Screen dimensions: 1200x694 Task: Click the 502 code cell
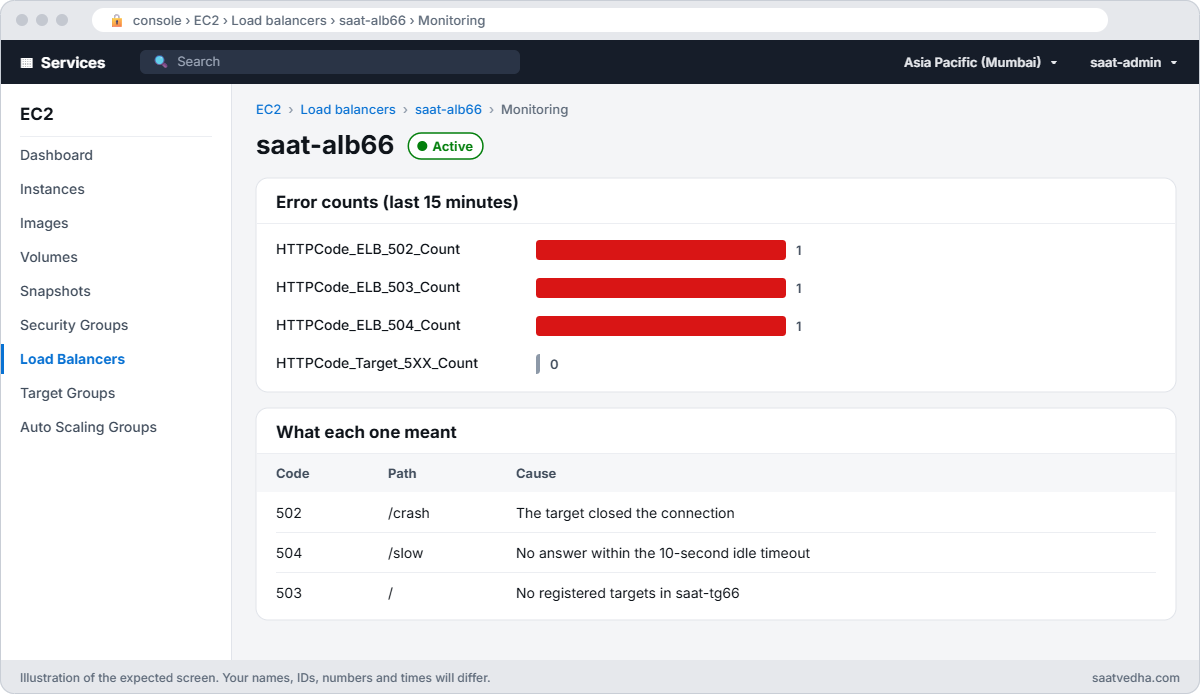pos(289,513)
